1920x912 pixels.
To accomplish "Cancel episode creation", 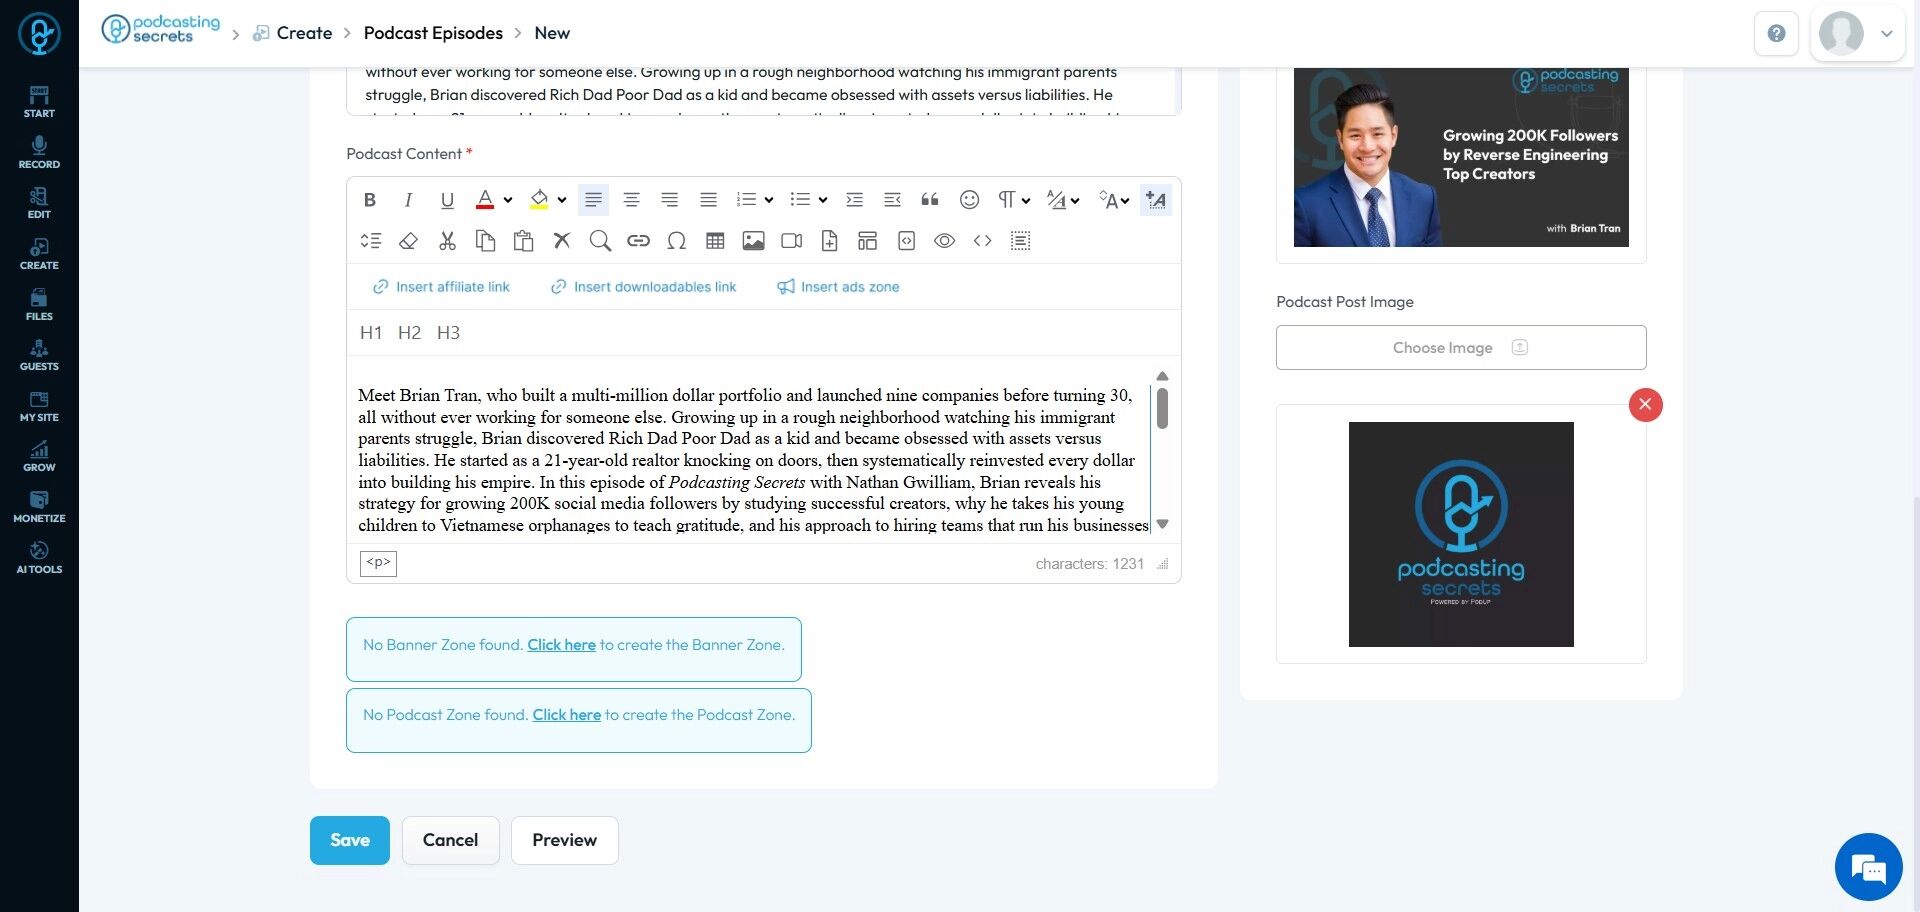I will [450, 840].
